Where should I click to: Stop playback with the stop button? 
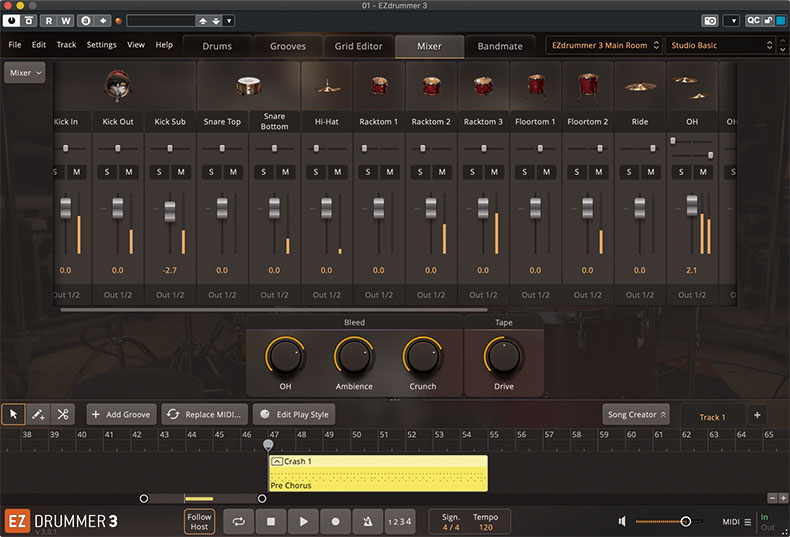(271, 521)
